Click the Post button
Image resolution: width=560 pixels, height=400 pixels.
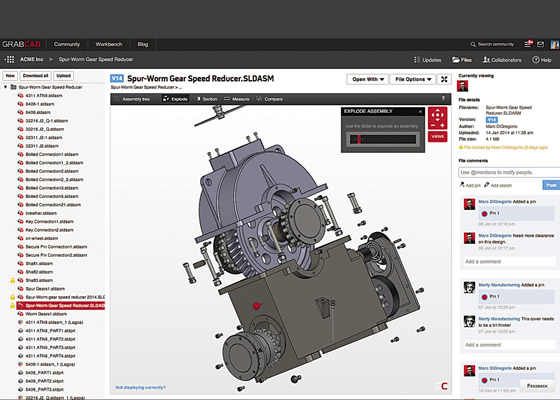point(551,185)
